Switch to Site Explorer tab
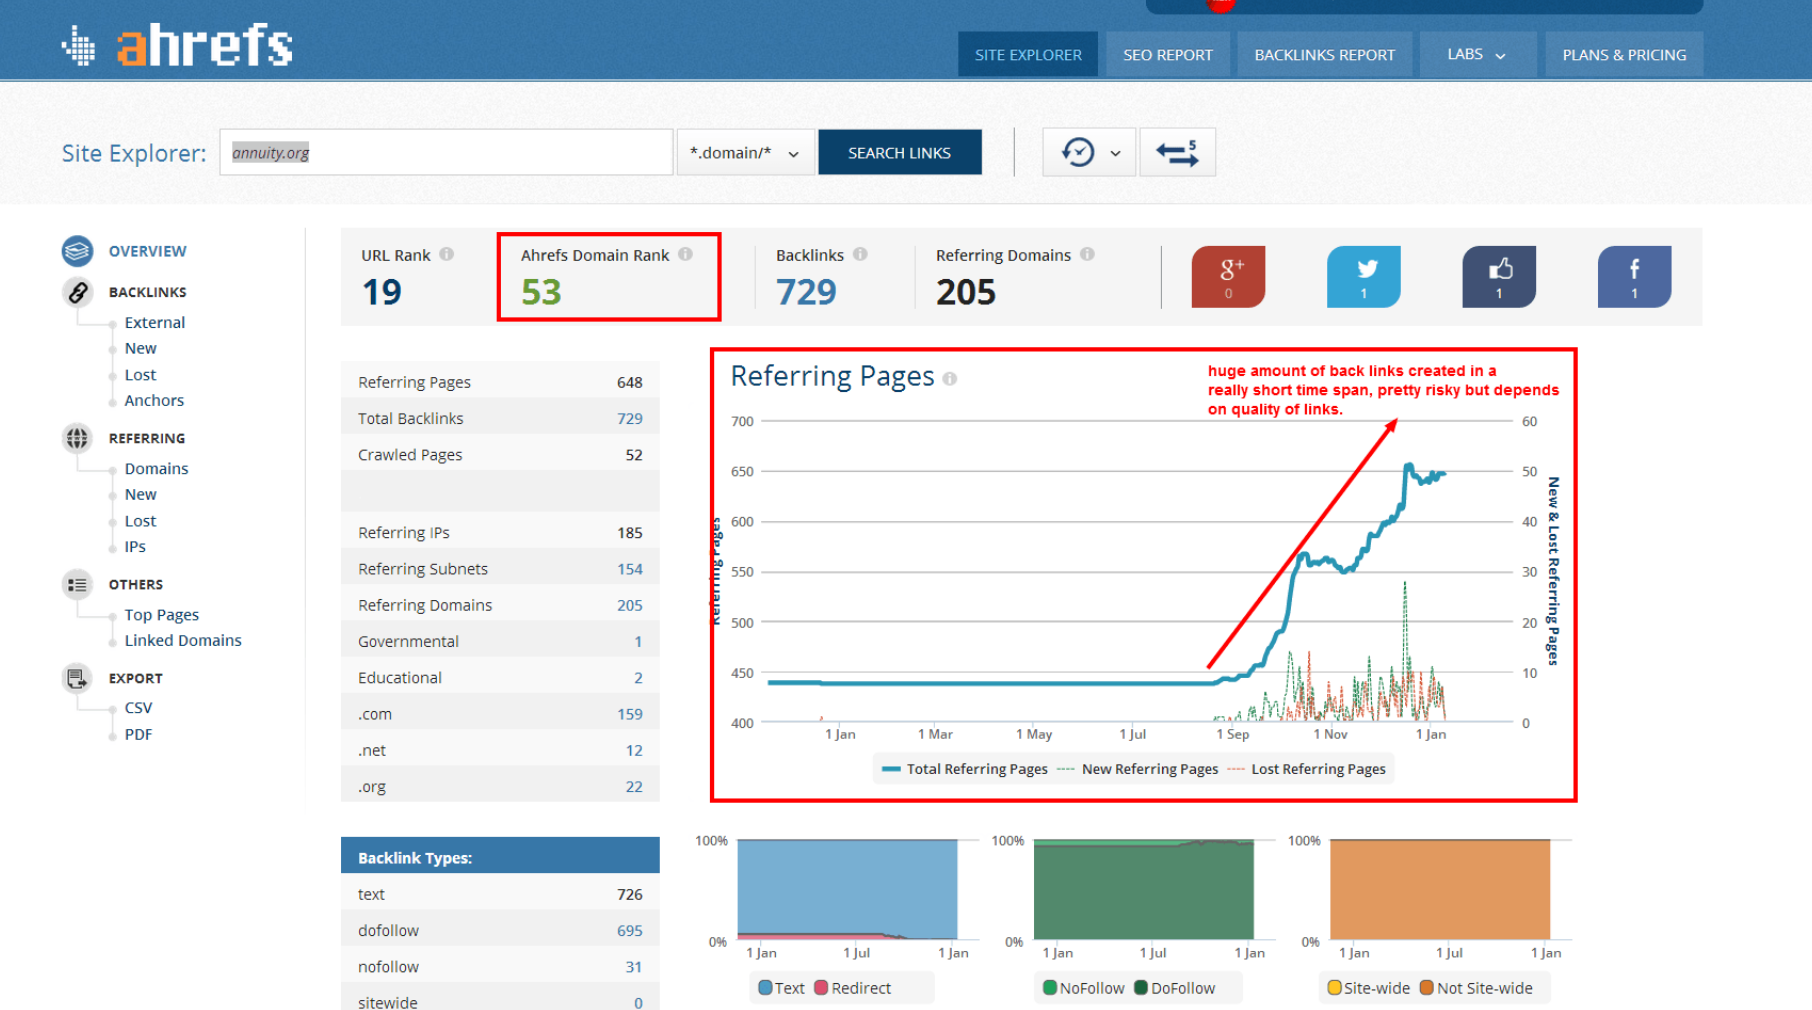The image size is (1812, 1010). (x=1028, y=54)
